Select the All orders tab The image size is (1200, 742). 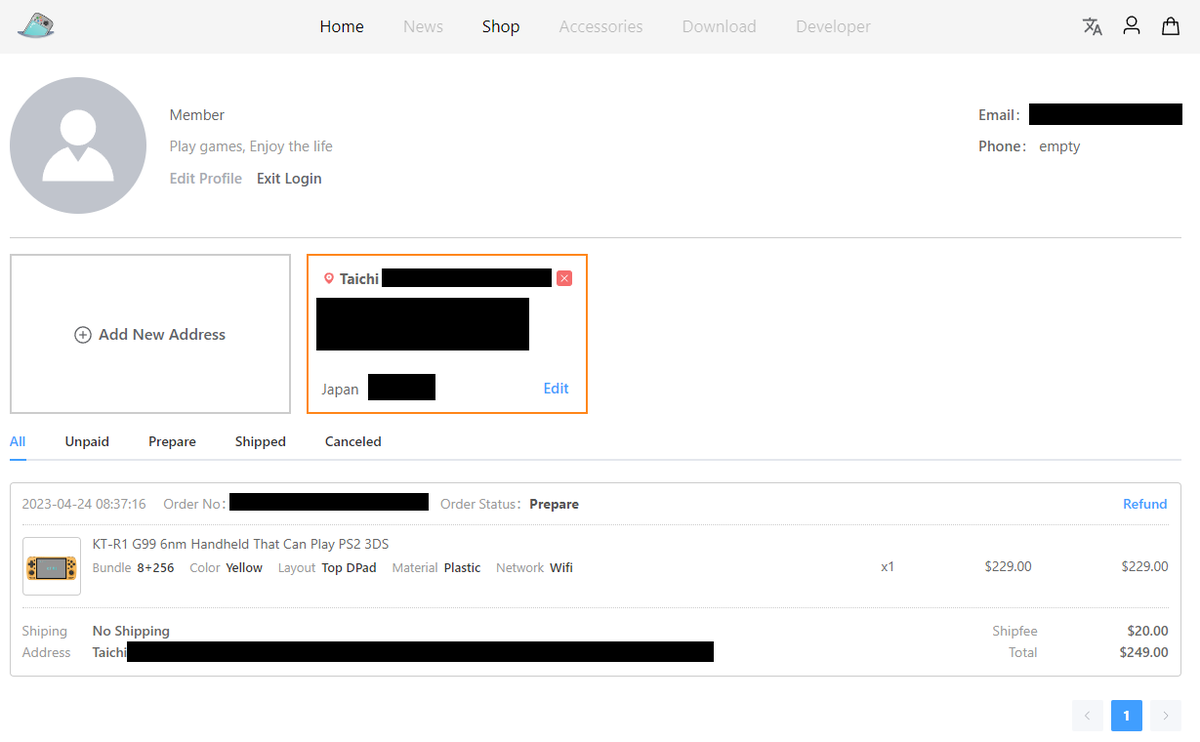[x=18, y=442]
